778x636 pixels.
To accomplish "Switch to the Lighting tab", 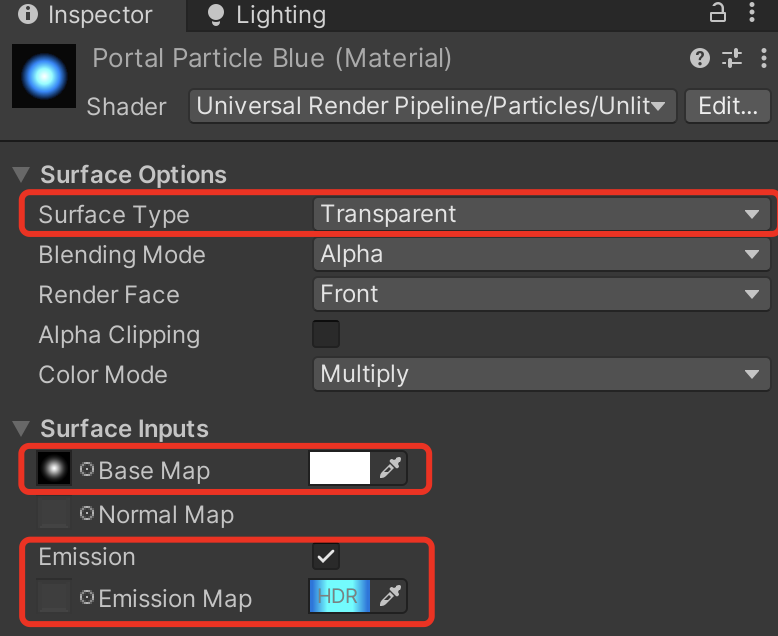I will pyautogui.click(x=268, y=15).
